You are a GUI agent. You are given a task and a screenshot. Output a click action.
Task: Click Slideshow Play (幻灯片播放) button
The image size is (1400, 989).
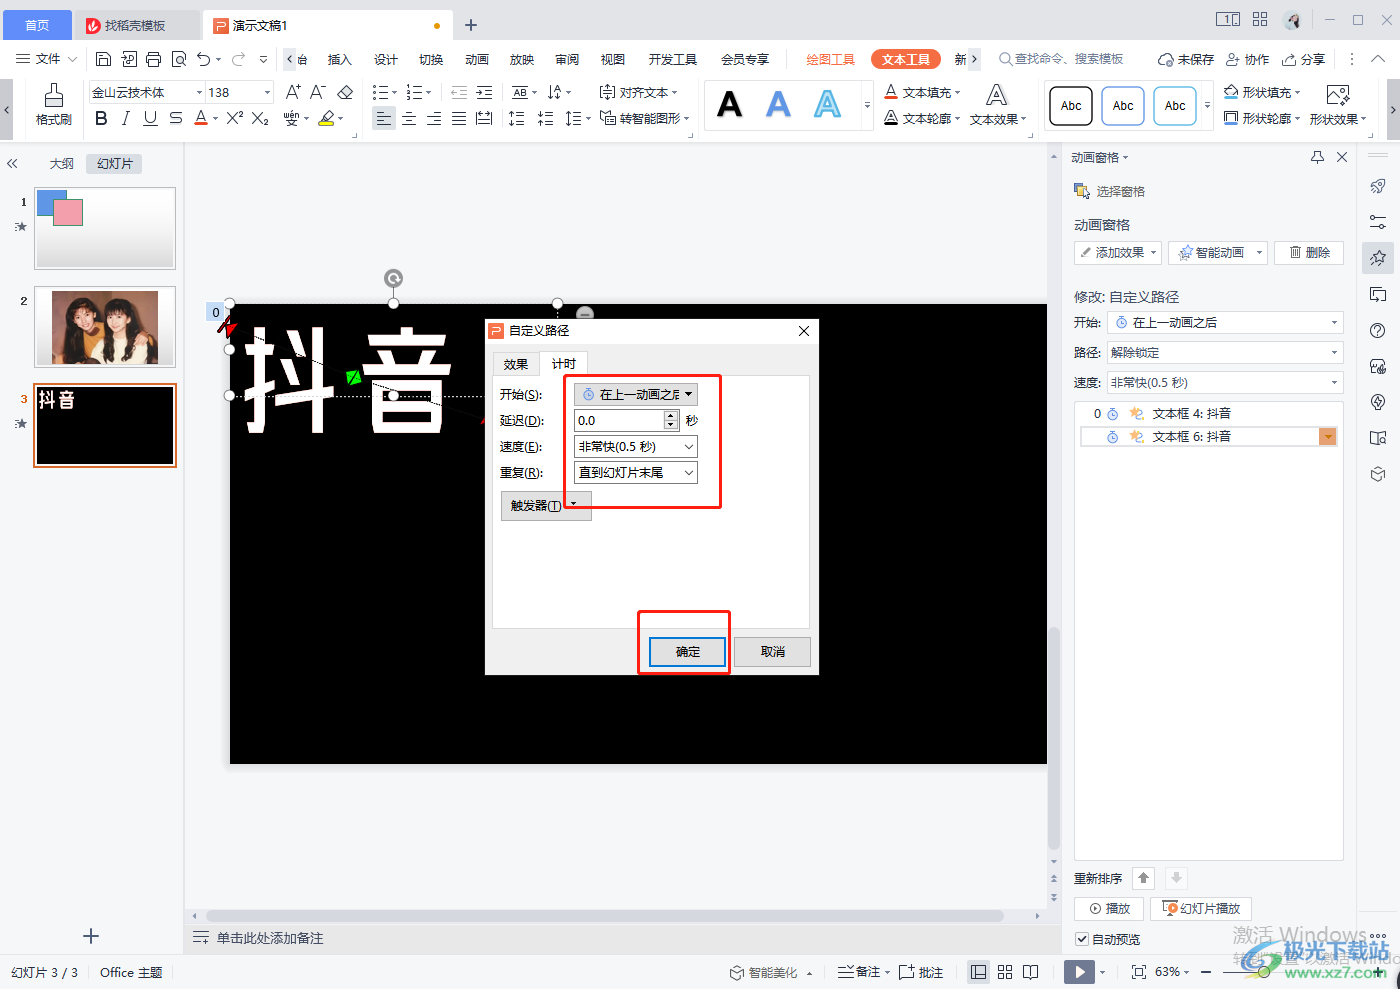1201,908
